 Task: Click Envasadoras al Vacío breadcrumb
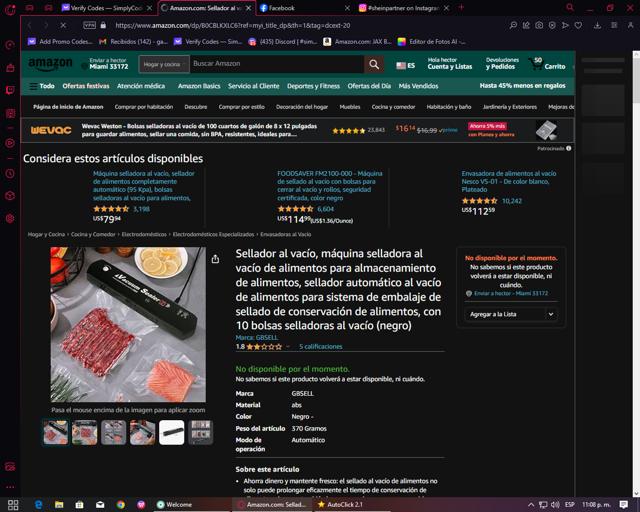286,234
